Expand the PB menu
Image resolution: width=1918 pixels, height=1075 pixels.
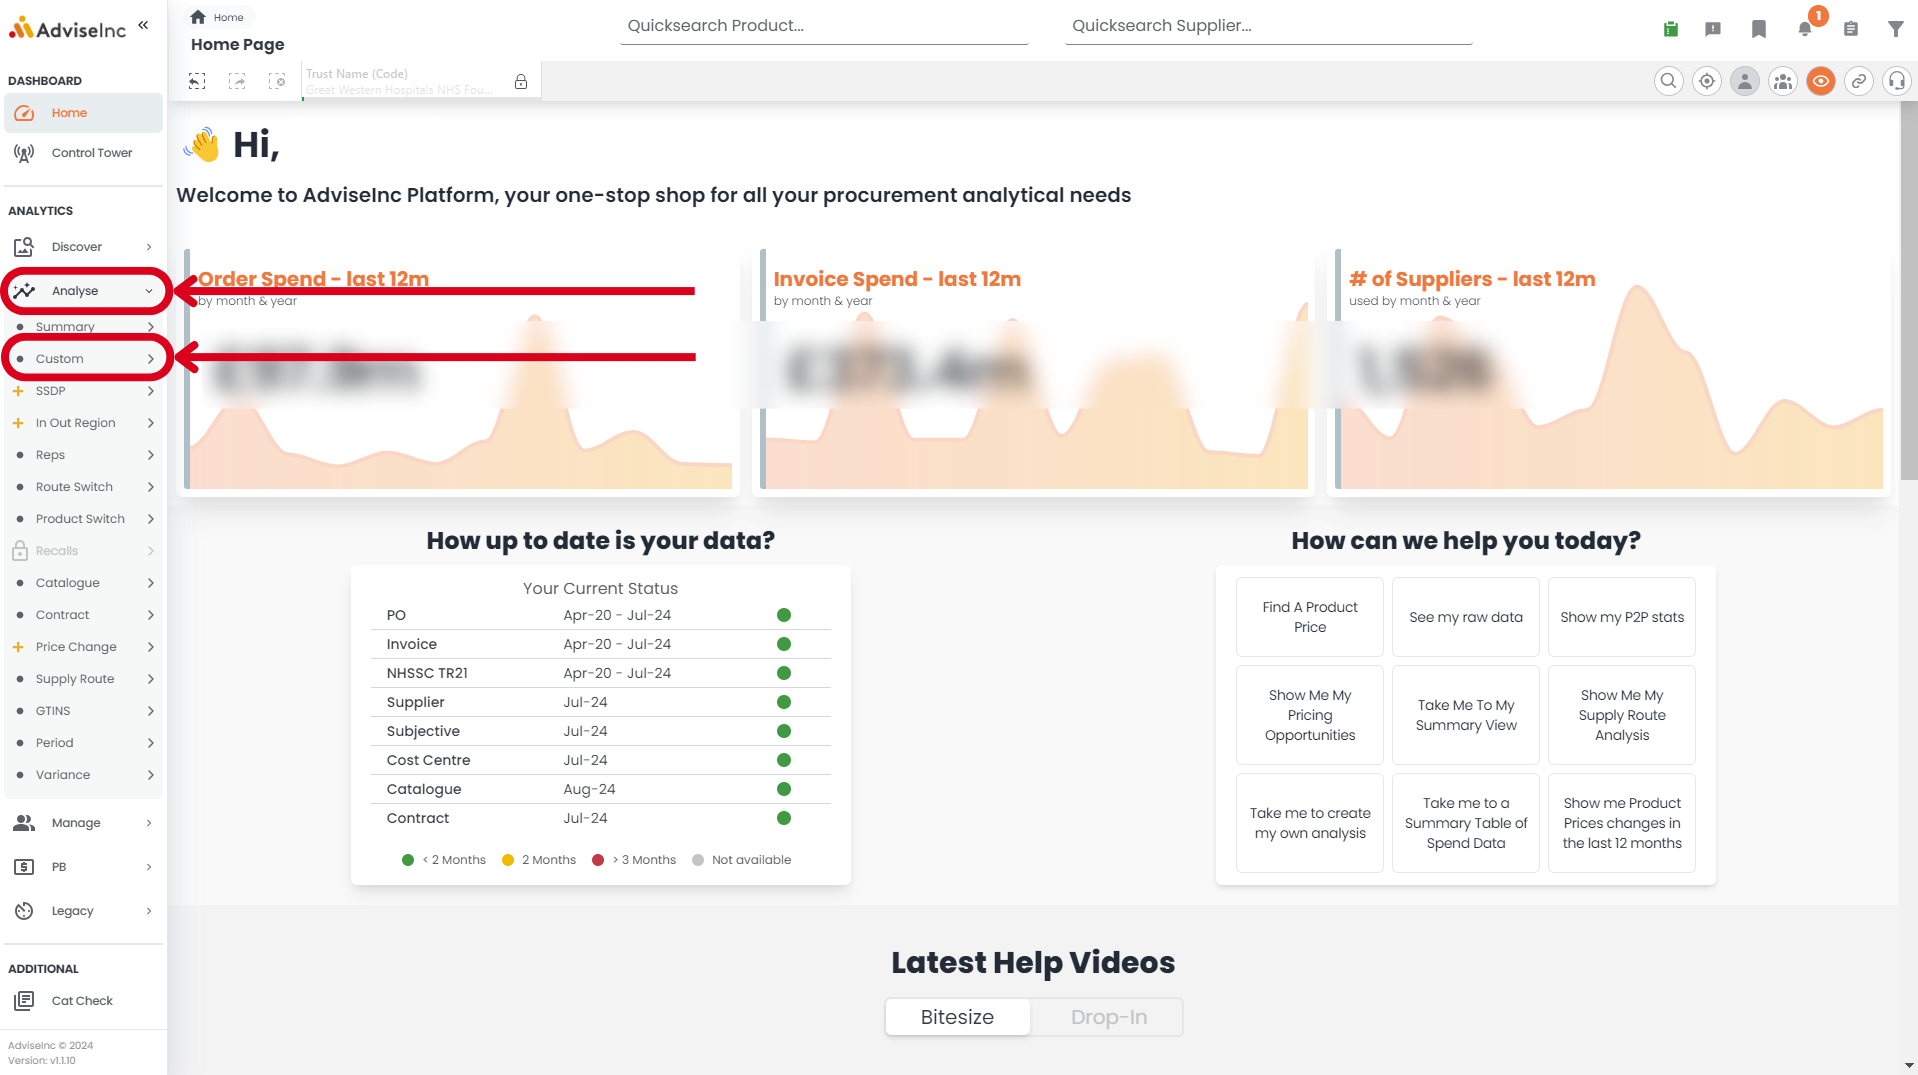(x=83, y=867)
